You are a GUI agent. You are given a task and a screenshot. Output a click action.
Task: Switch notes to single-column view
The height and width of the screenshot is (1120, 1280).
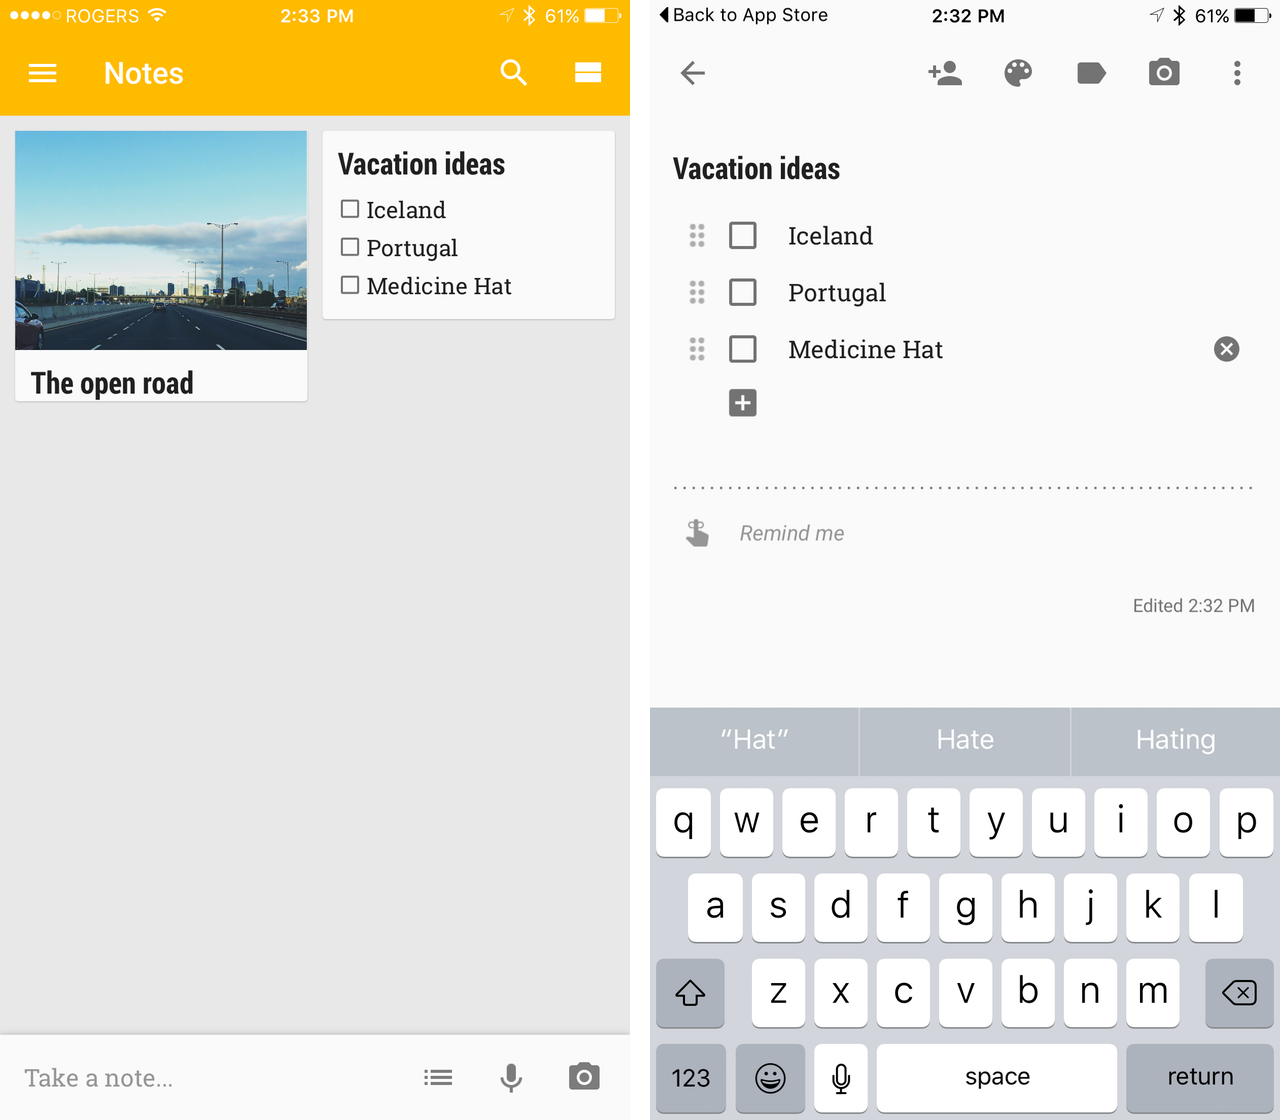(x=588, y=72)
